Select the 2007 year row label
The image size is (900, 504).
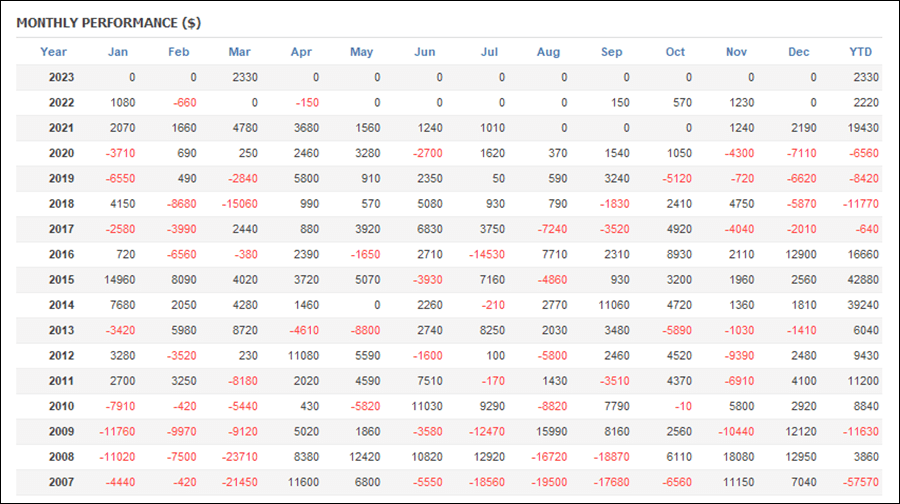61,482
